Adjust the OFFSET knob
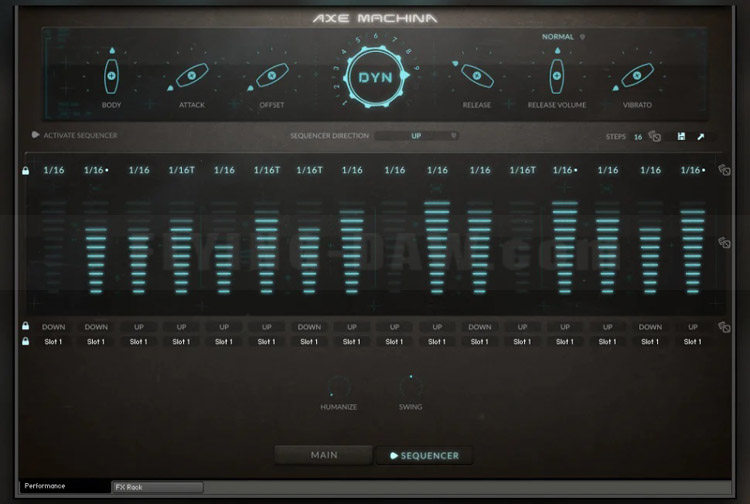The height and width of the screenshot is (504, 750). (272, 75)
